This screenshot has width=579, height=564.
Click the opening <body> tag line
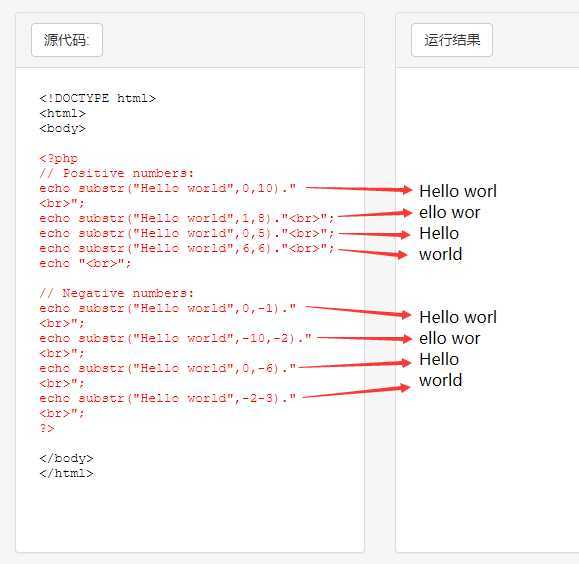coord(63,129)
